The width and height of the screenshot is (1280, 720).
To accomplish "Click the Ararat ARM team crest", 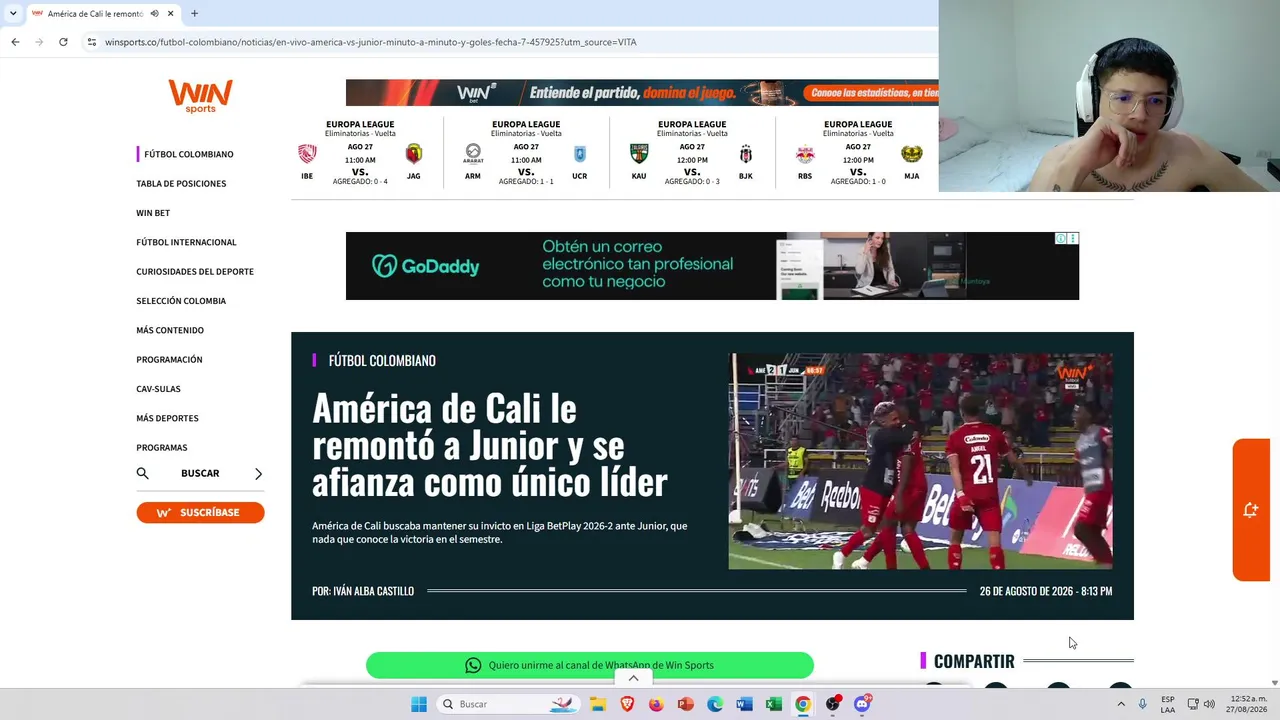I will 473,154.
